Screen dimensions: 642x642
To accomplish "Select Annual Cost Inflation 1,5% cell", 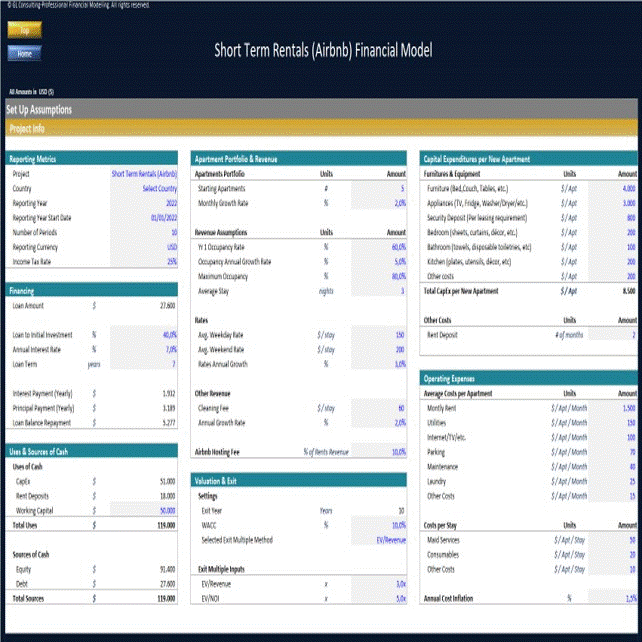I will pos(613,599).
